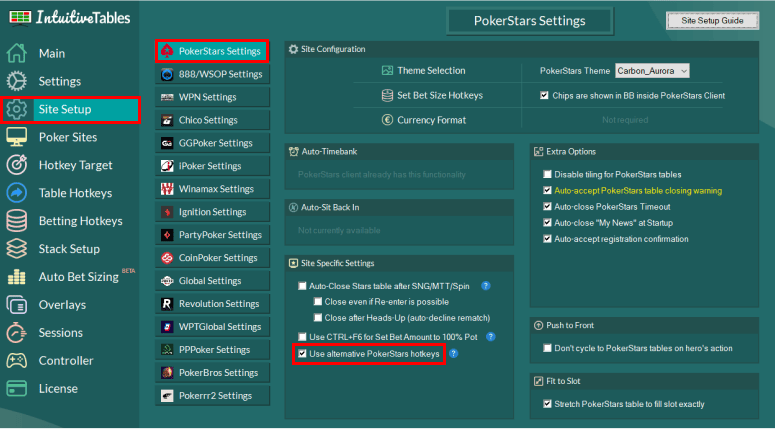
Task: Click the Currency Format euro icon
Action: pos(388,120)
